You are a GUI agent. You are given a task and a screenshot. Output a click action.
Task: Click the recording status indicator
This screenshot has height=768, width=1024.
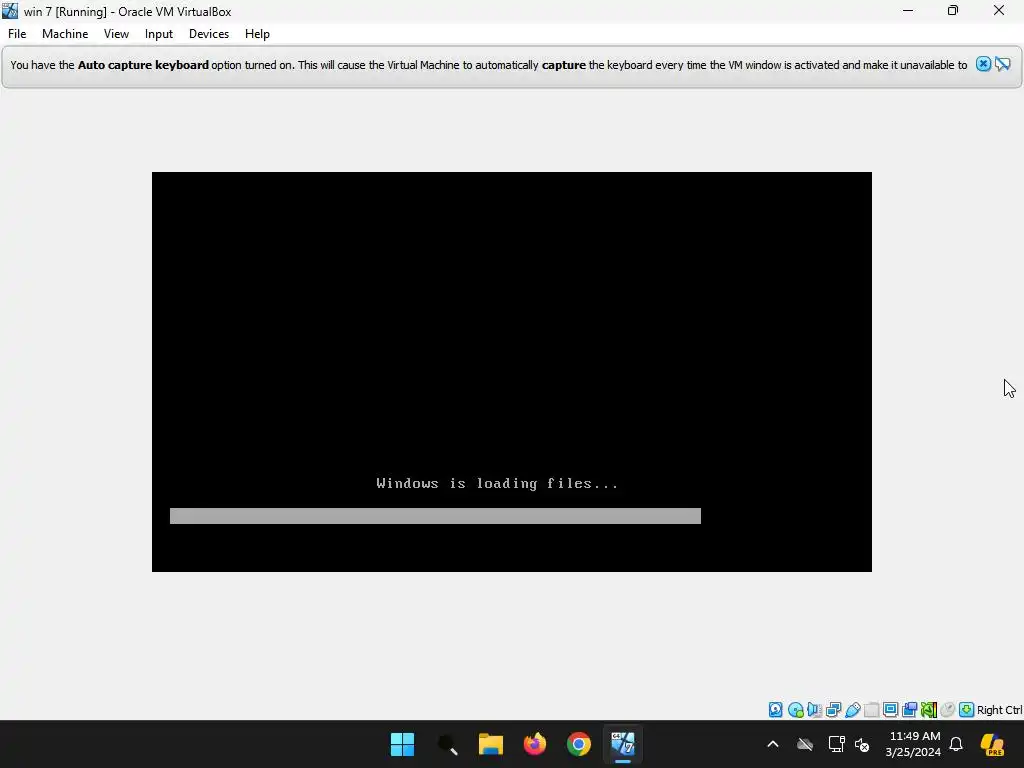(x=909, y=710)
